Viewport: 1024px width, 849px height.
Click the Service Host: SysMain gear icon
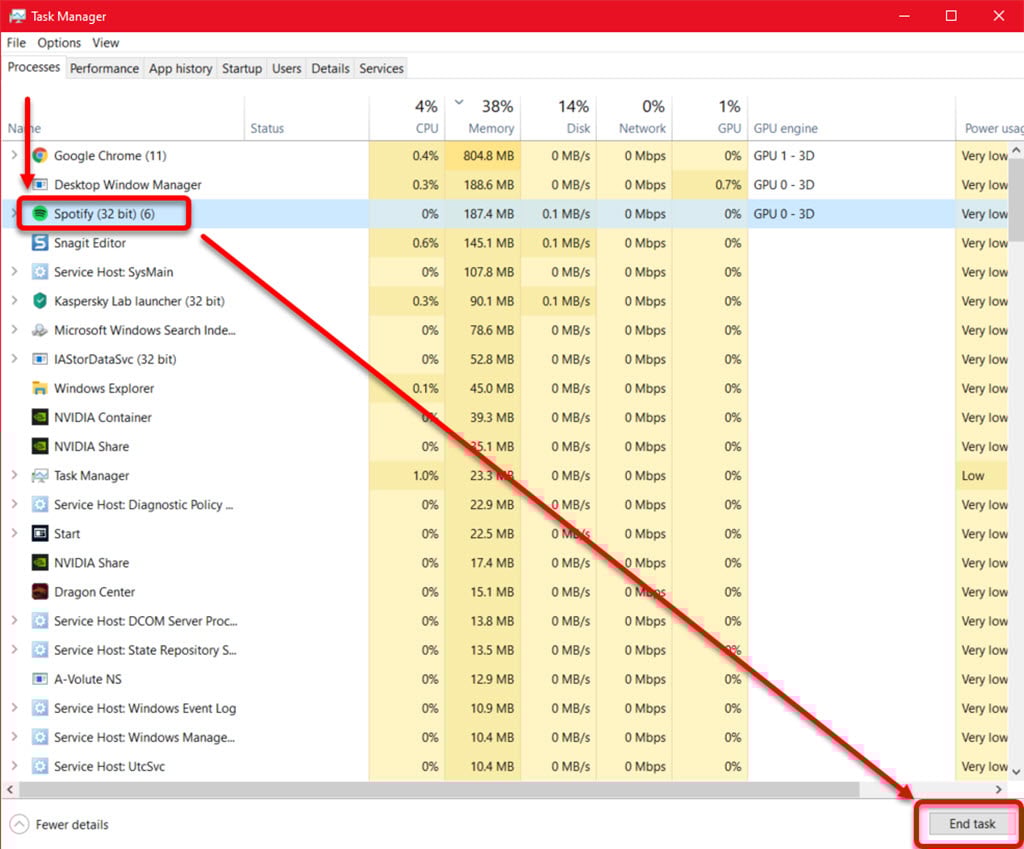(40, 272)
